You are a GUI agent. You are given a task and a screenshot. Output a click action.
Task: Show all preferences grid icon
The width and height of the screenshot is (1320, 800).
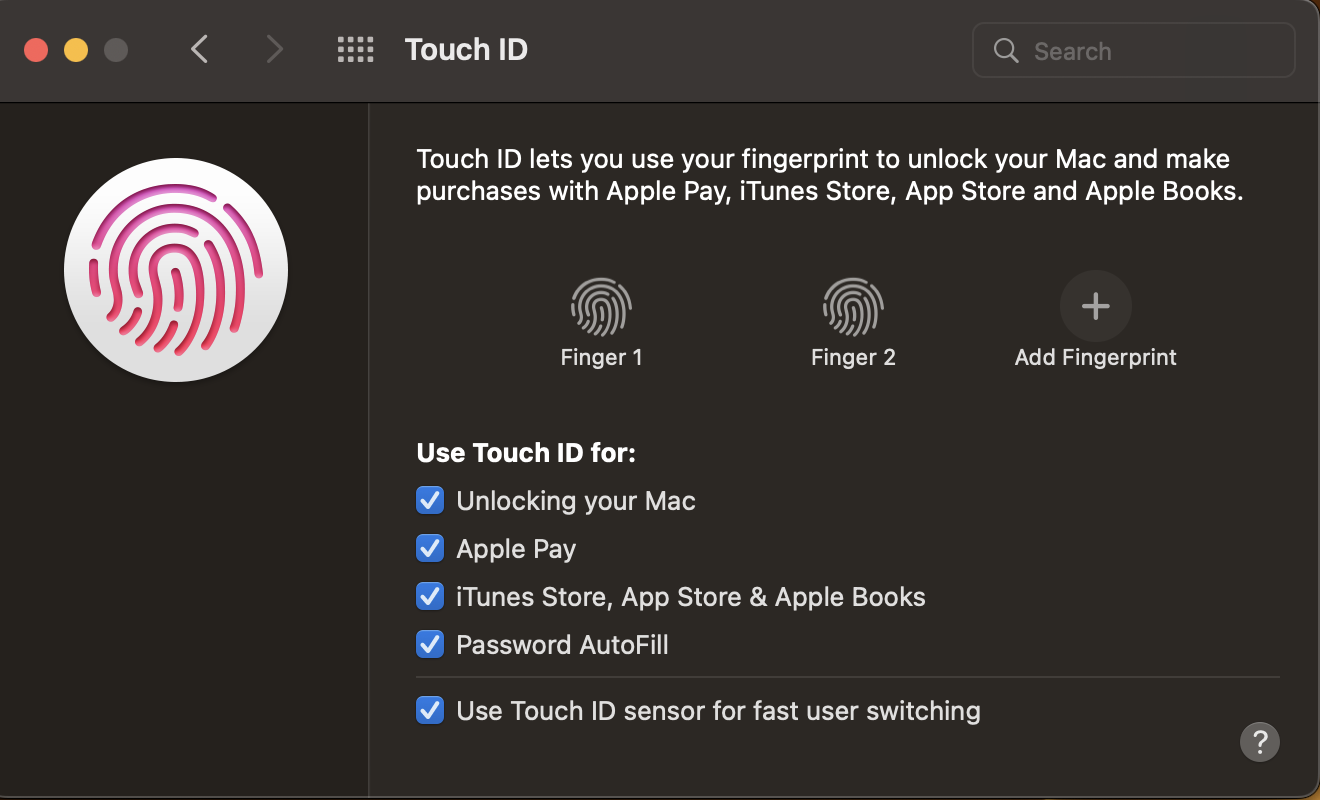point(355,50)
